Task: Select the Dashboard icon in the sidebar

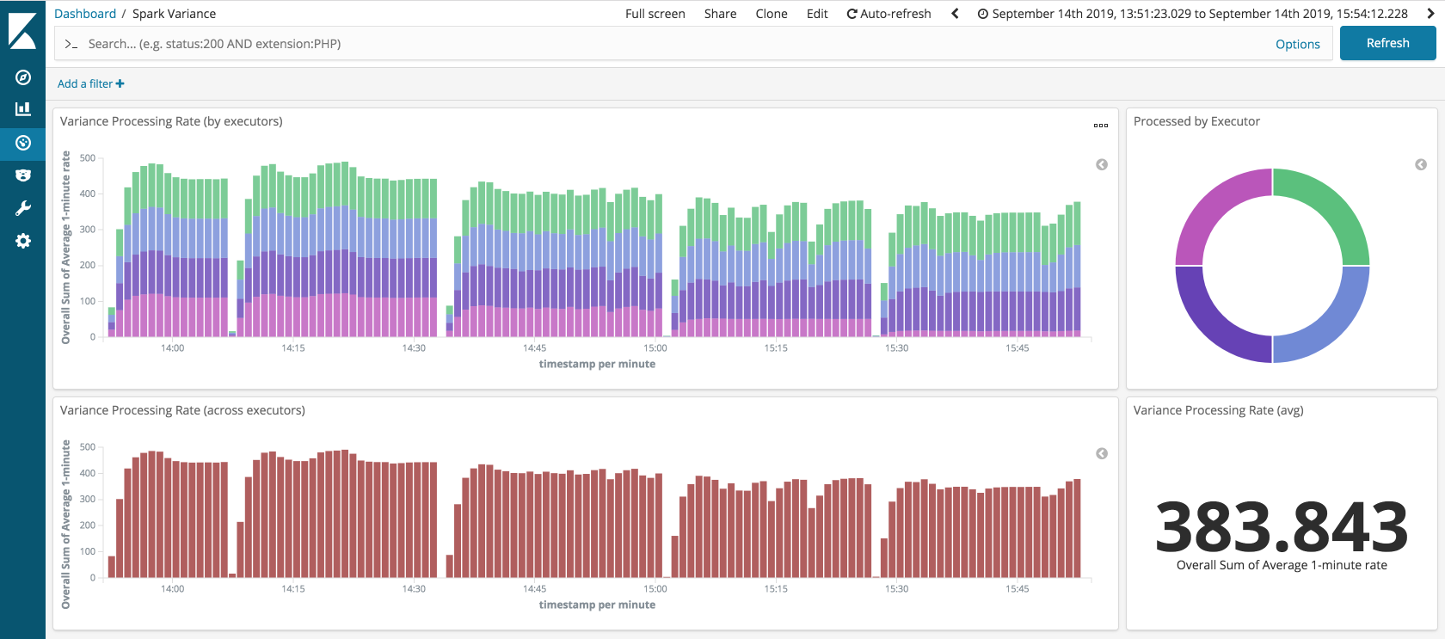Action: click(23, 143)
